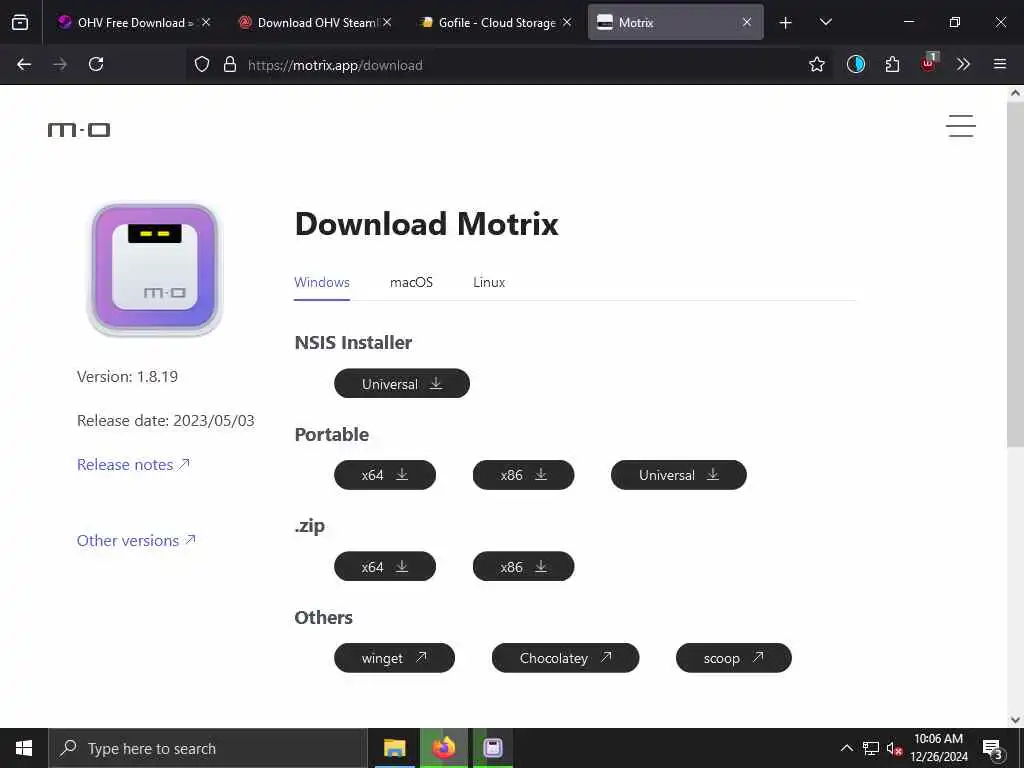Open Motrix app from taskbar

[493, 748]
